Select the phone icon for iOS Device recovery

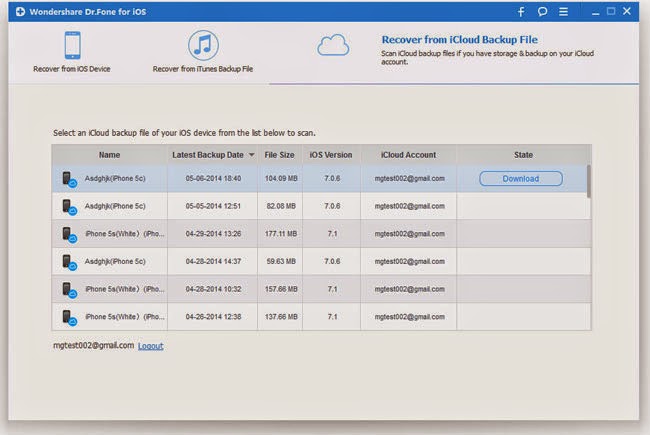click(73, 45)
